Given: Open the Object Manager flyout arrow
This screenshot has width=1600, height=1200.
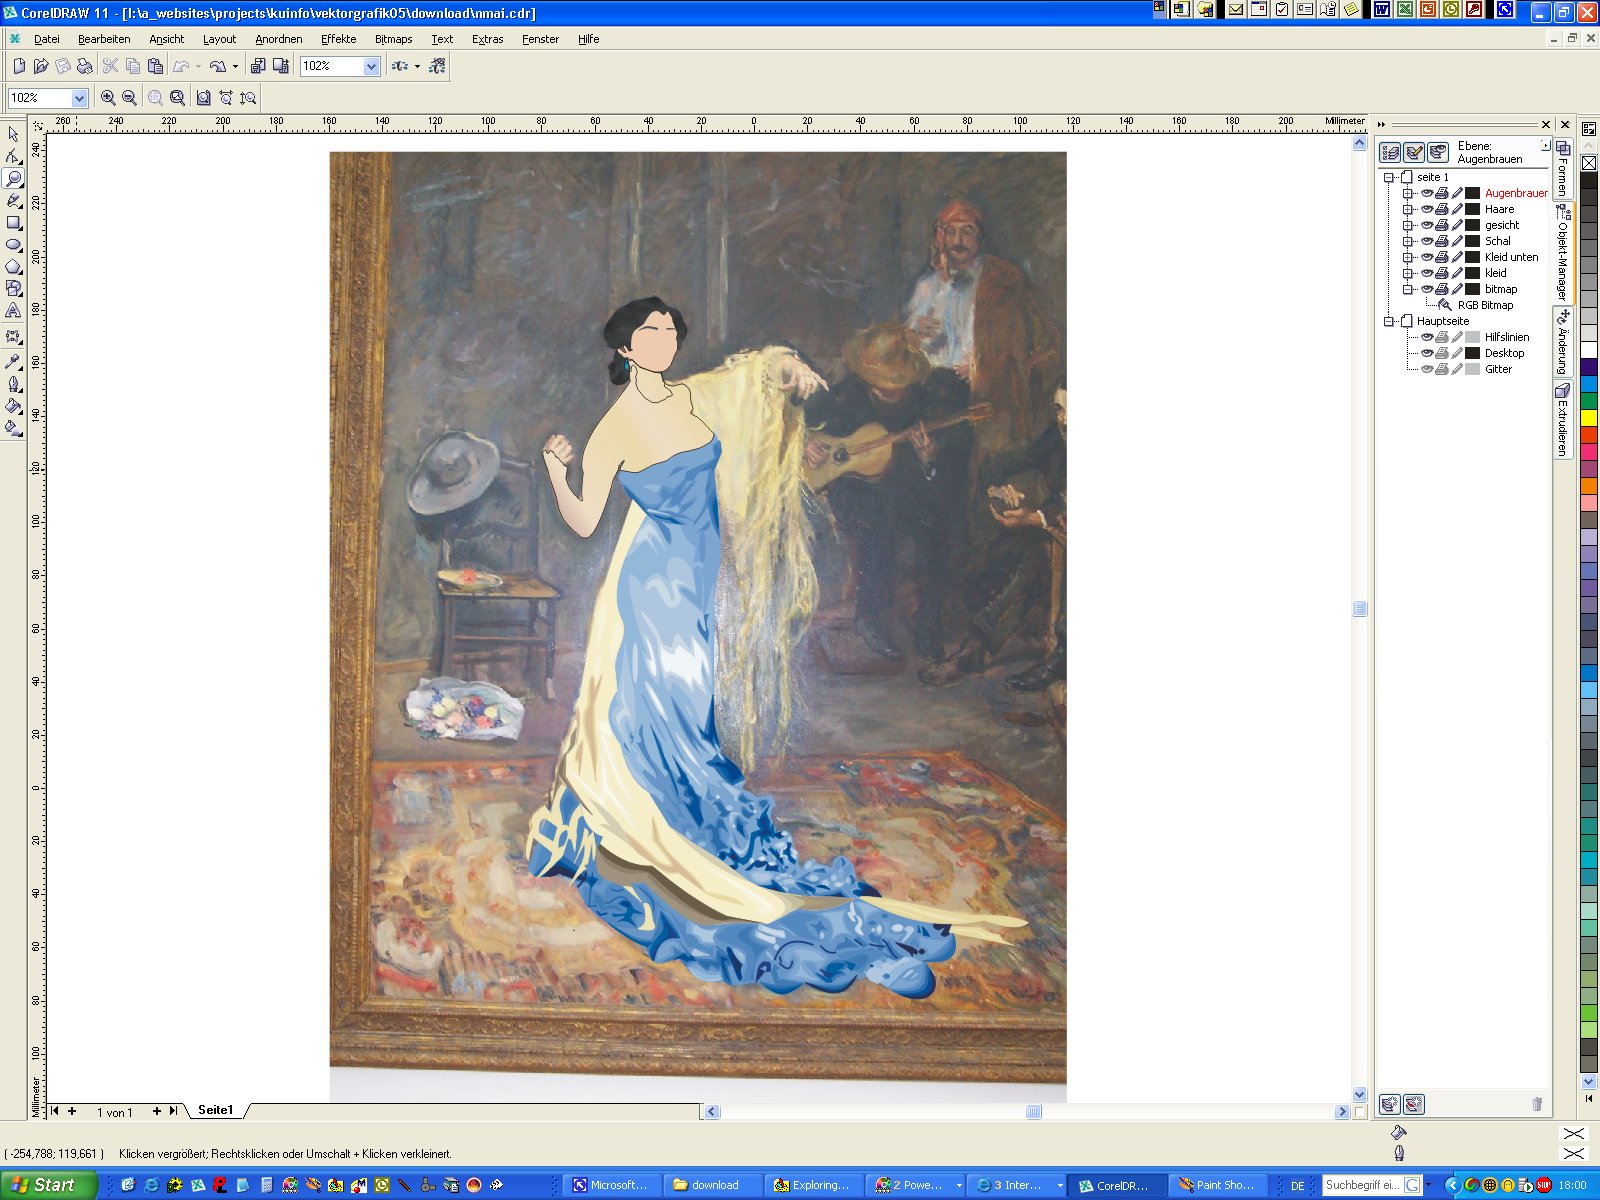Looking at the screenshot, I should pyautogui.click(x=1545, y=145).
